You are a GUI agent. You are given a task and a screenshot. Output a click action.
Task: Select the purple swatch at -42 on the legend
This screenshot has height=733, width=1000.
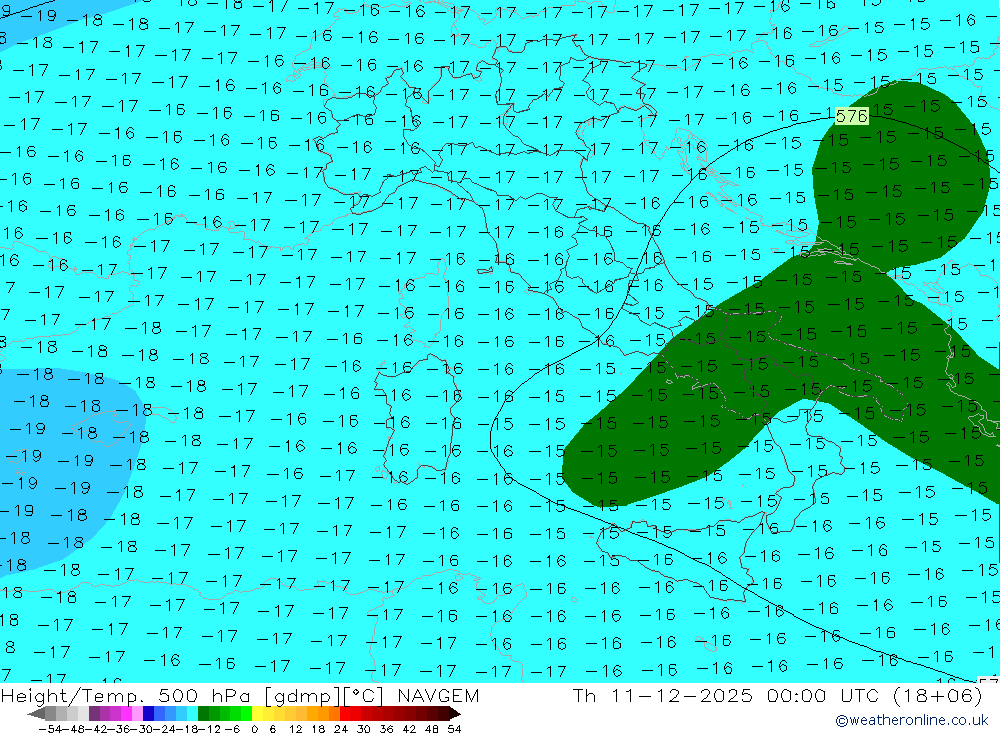(x=94, y=714)
